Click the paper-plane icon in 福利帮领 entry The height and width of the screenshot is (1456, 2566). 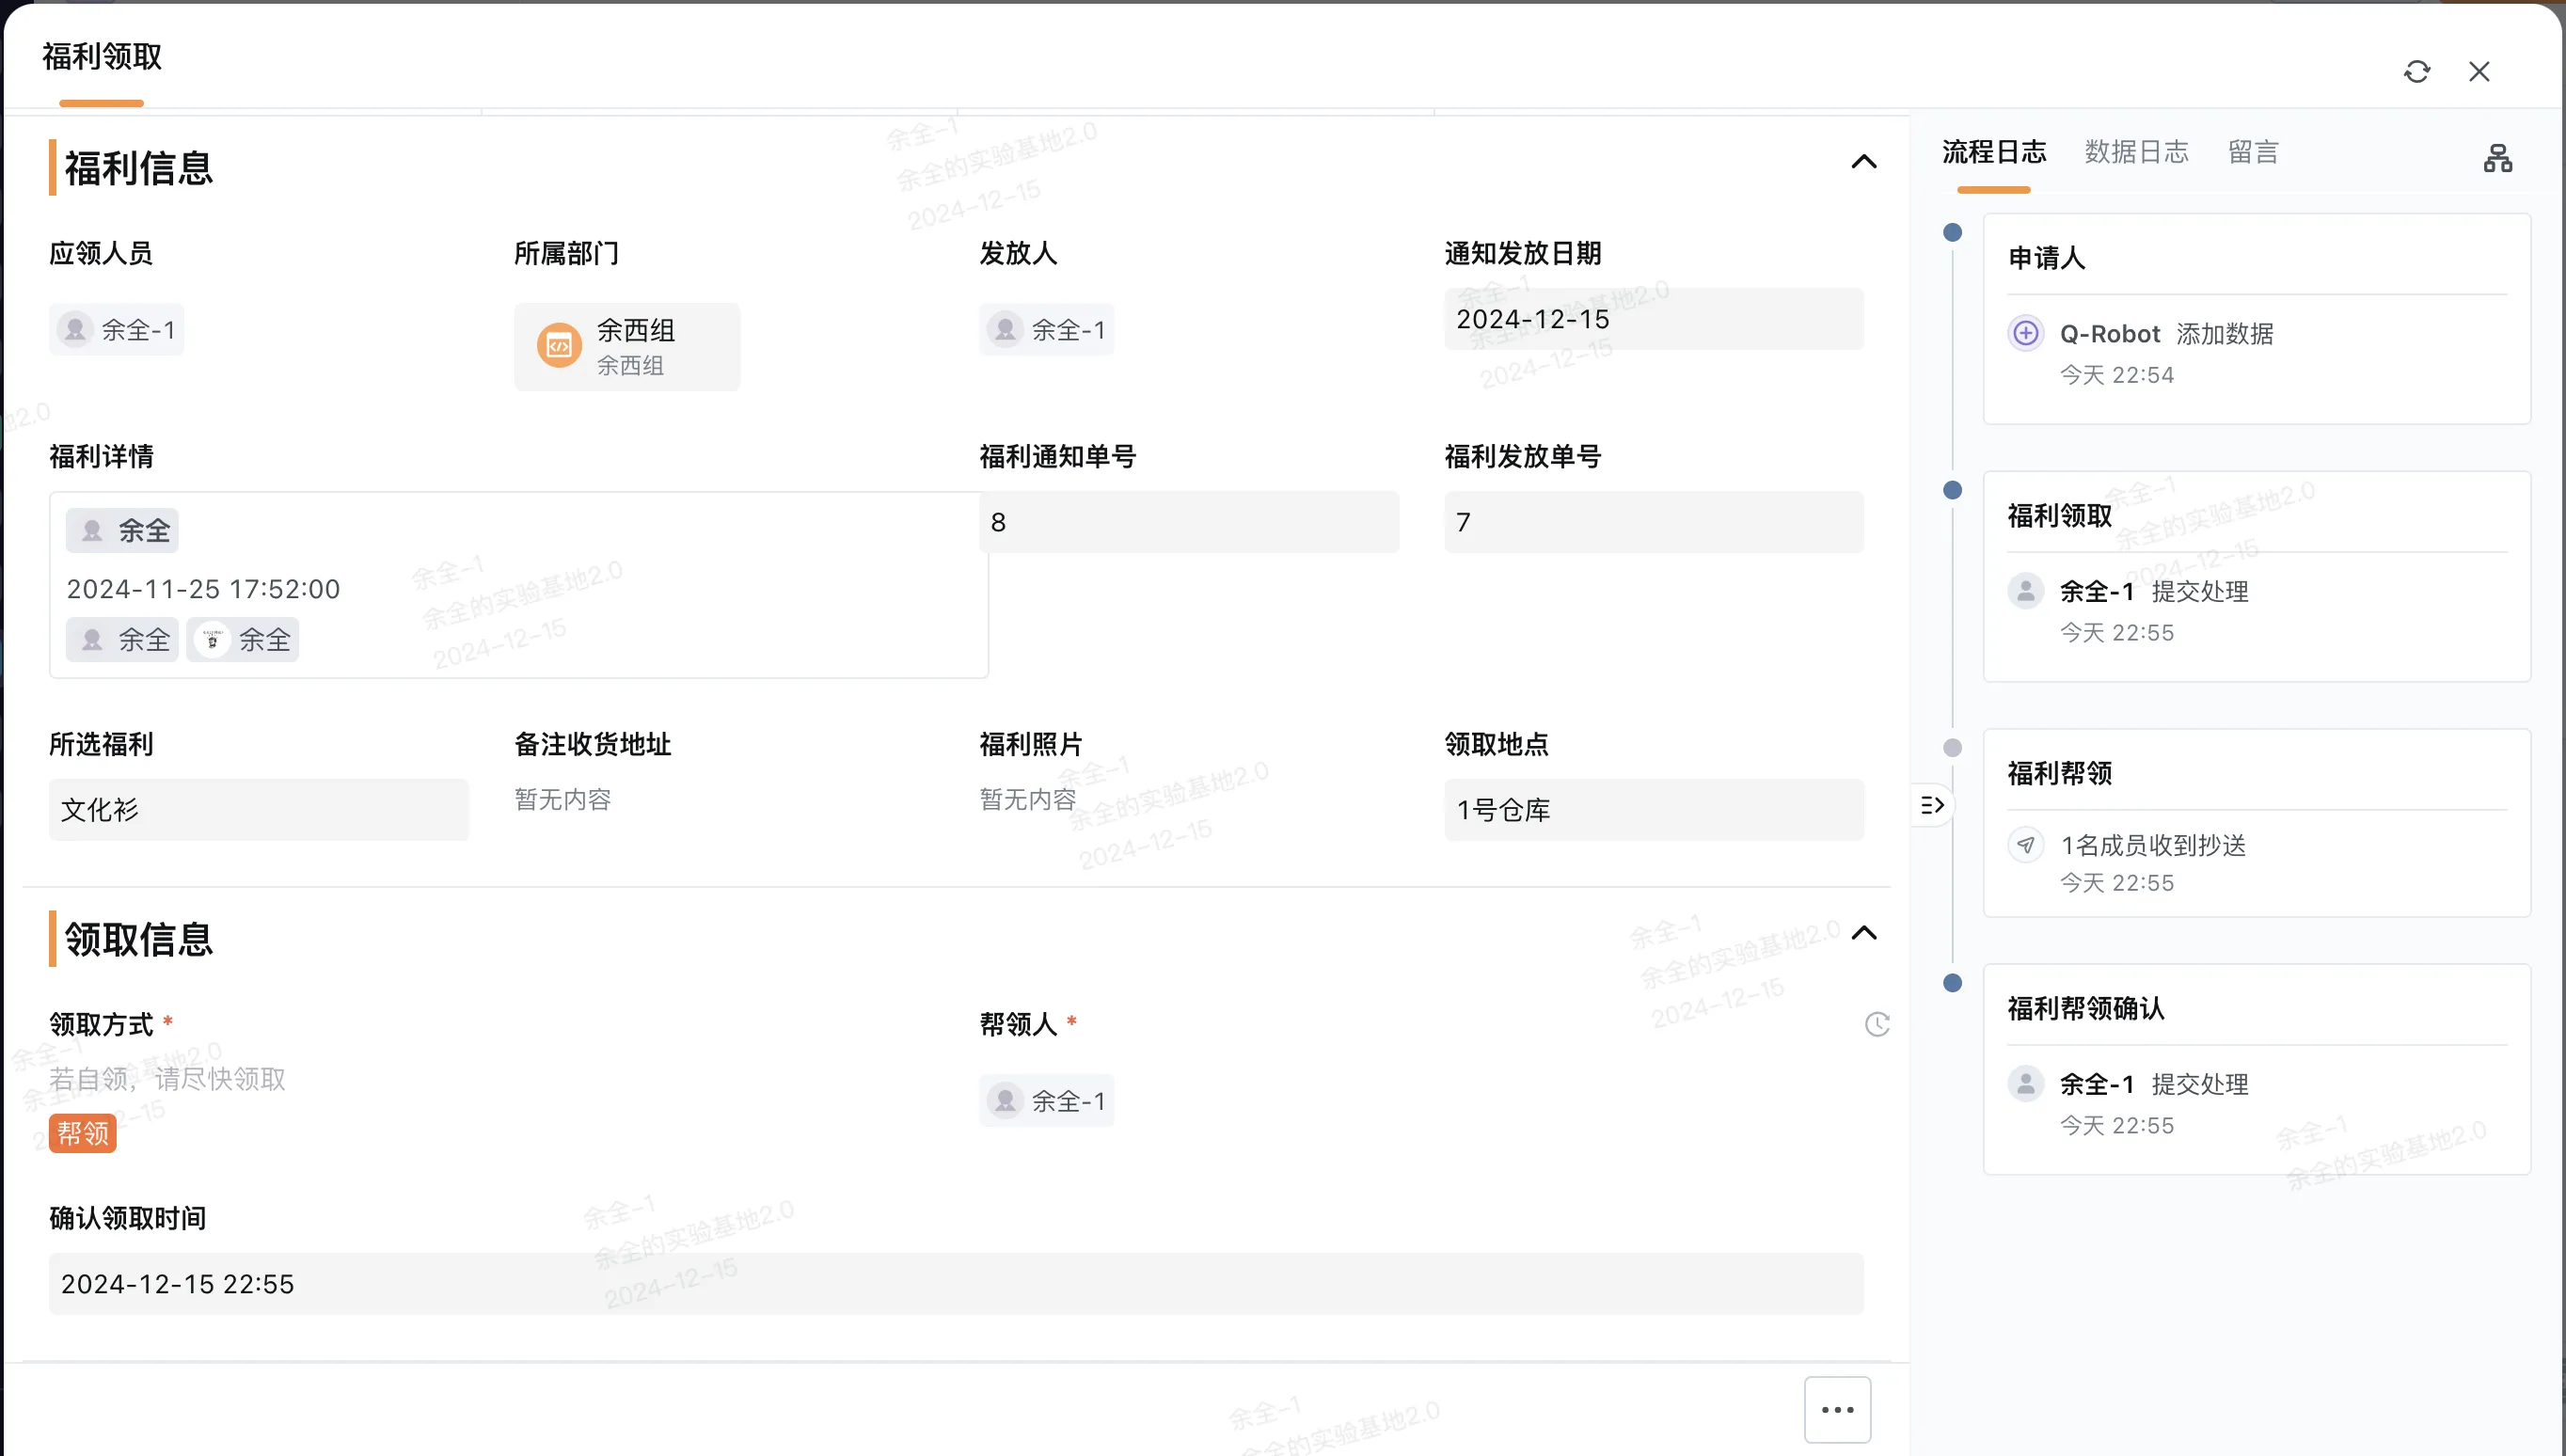[x=2025, y=844]
